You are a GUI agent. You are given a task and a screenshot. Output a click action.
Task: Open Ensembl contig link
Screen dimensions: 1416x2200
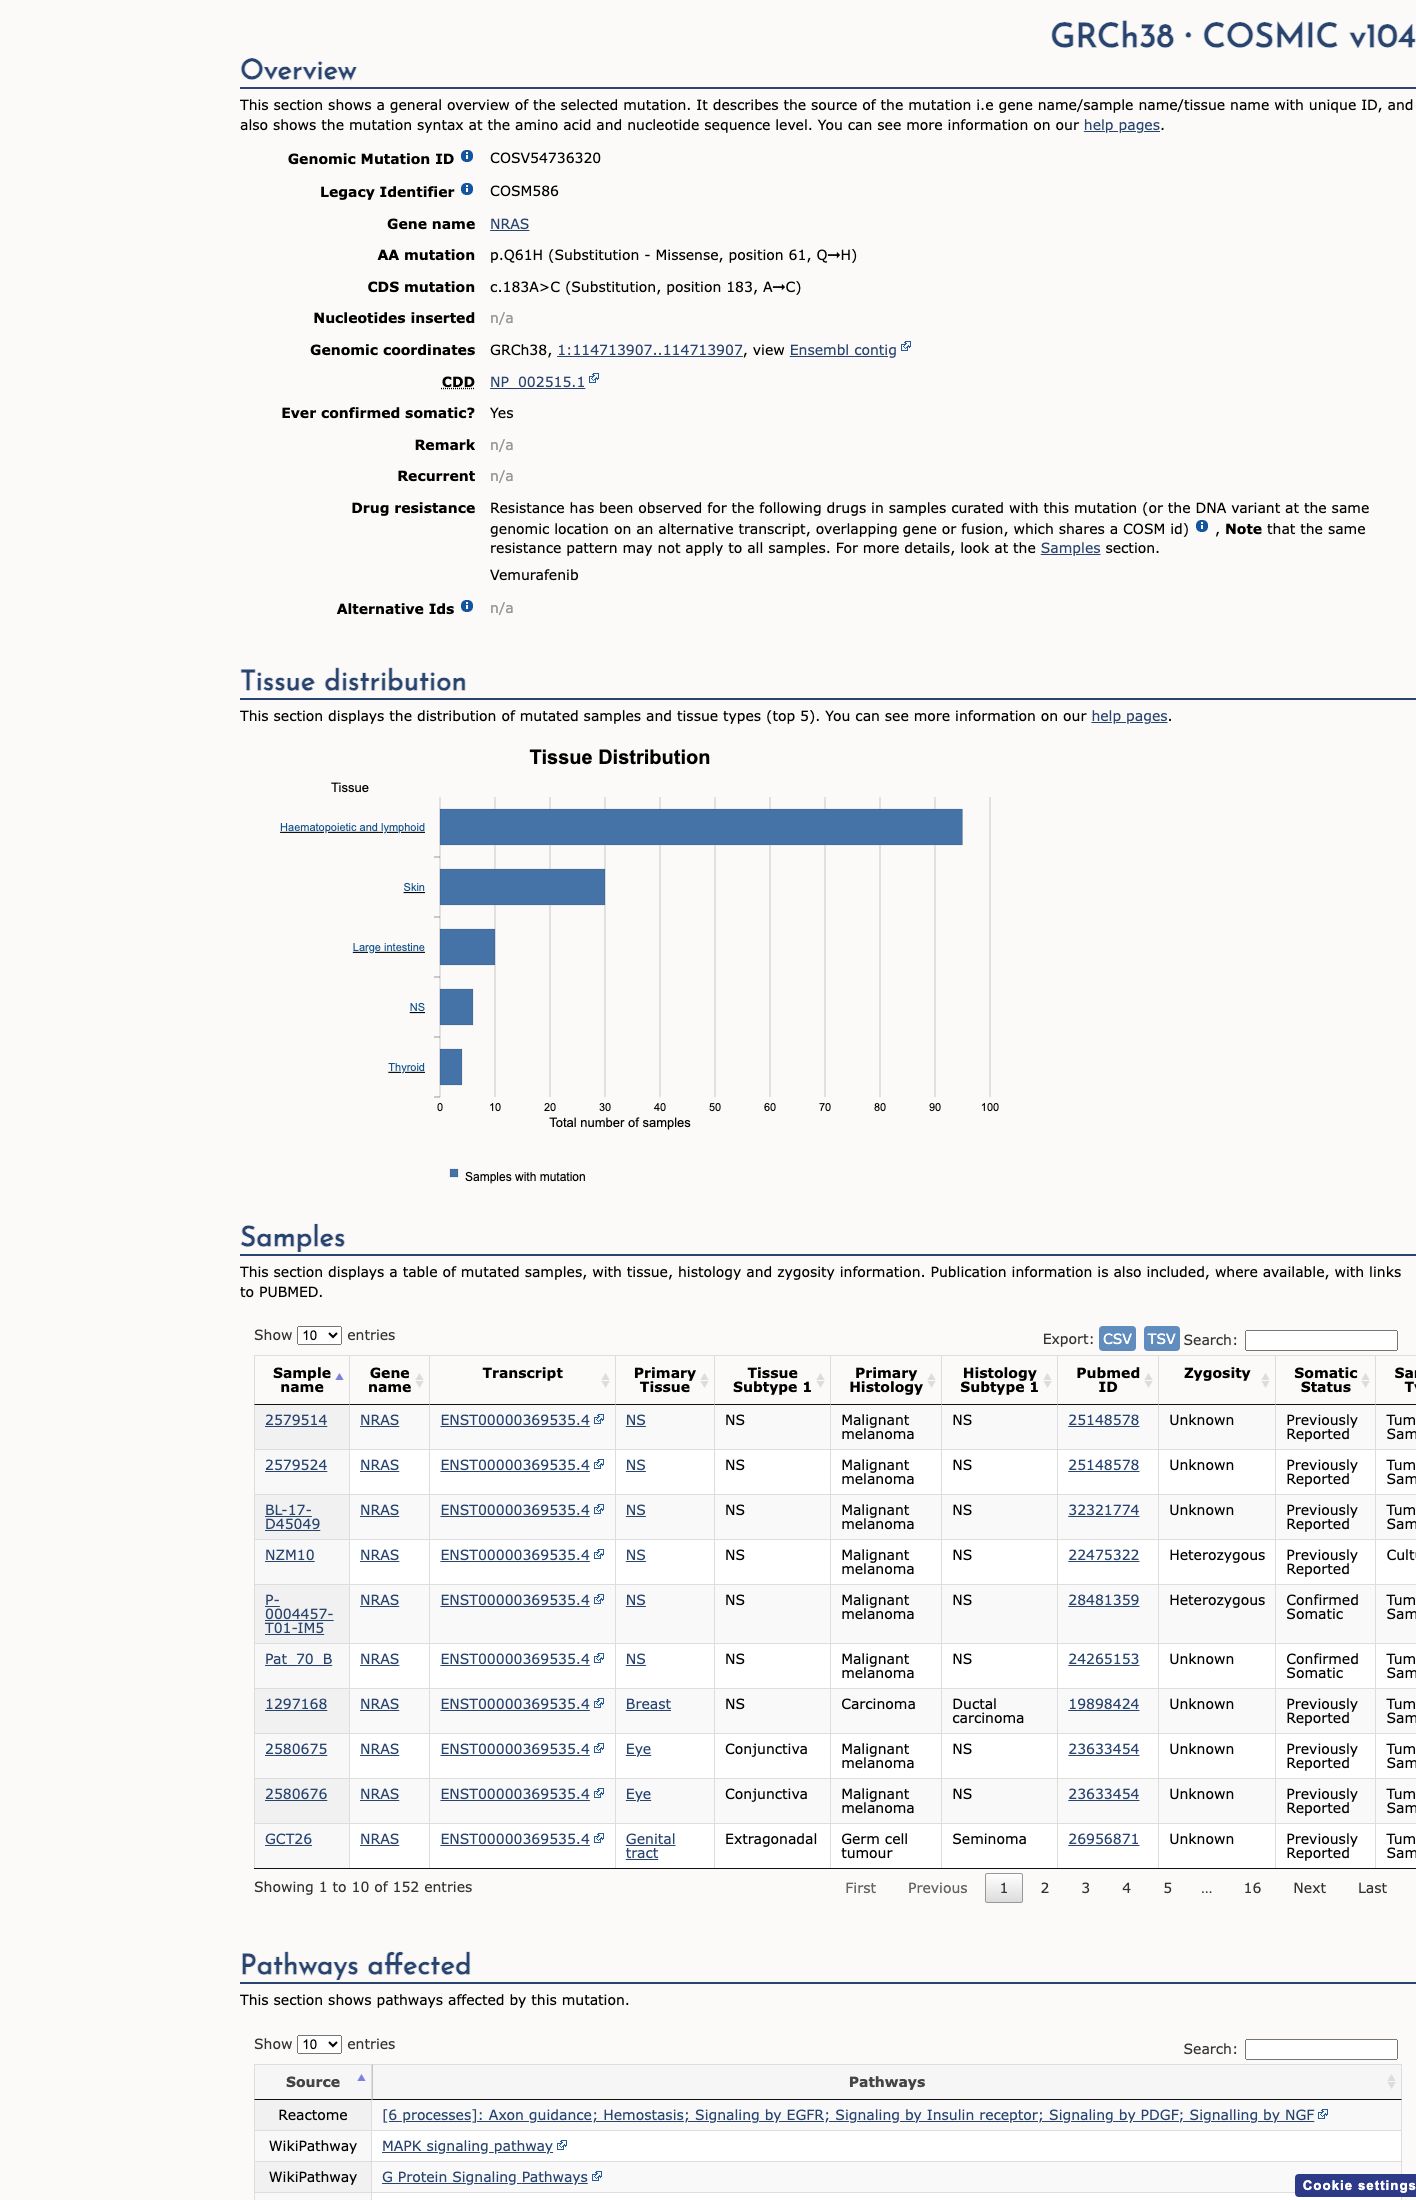[843, 350]
